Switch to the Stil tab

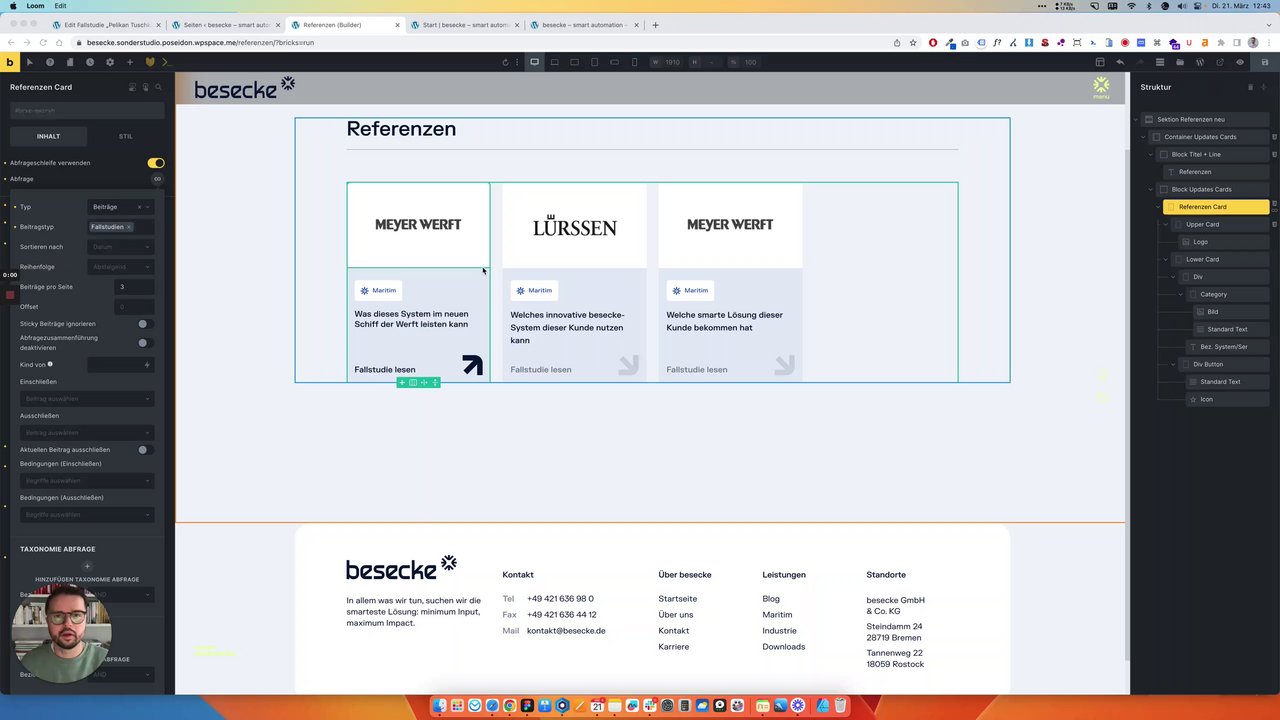tap(126, 136)
